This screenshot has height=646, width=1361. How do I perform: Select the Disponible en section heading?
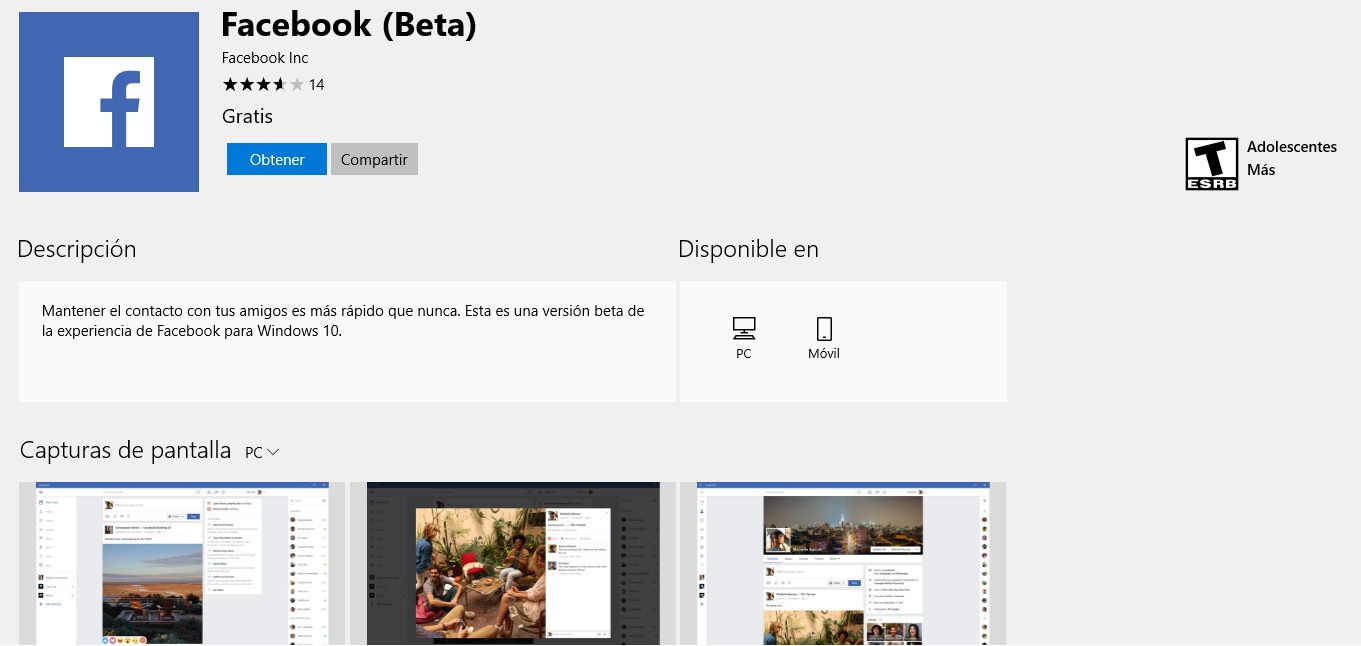click(748, 248)
